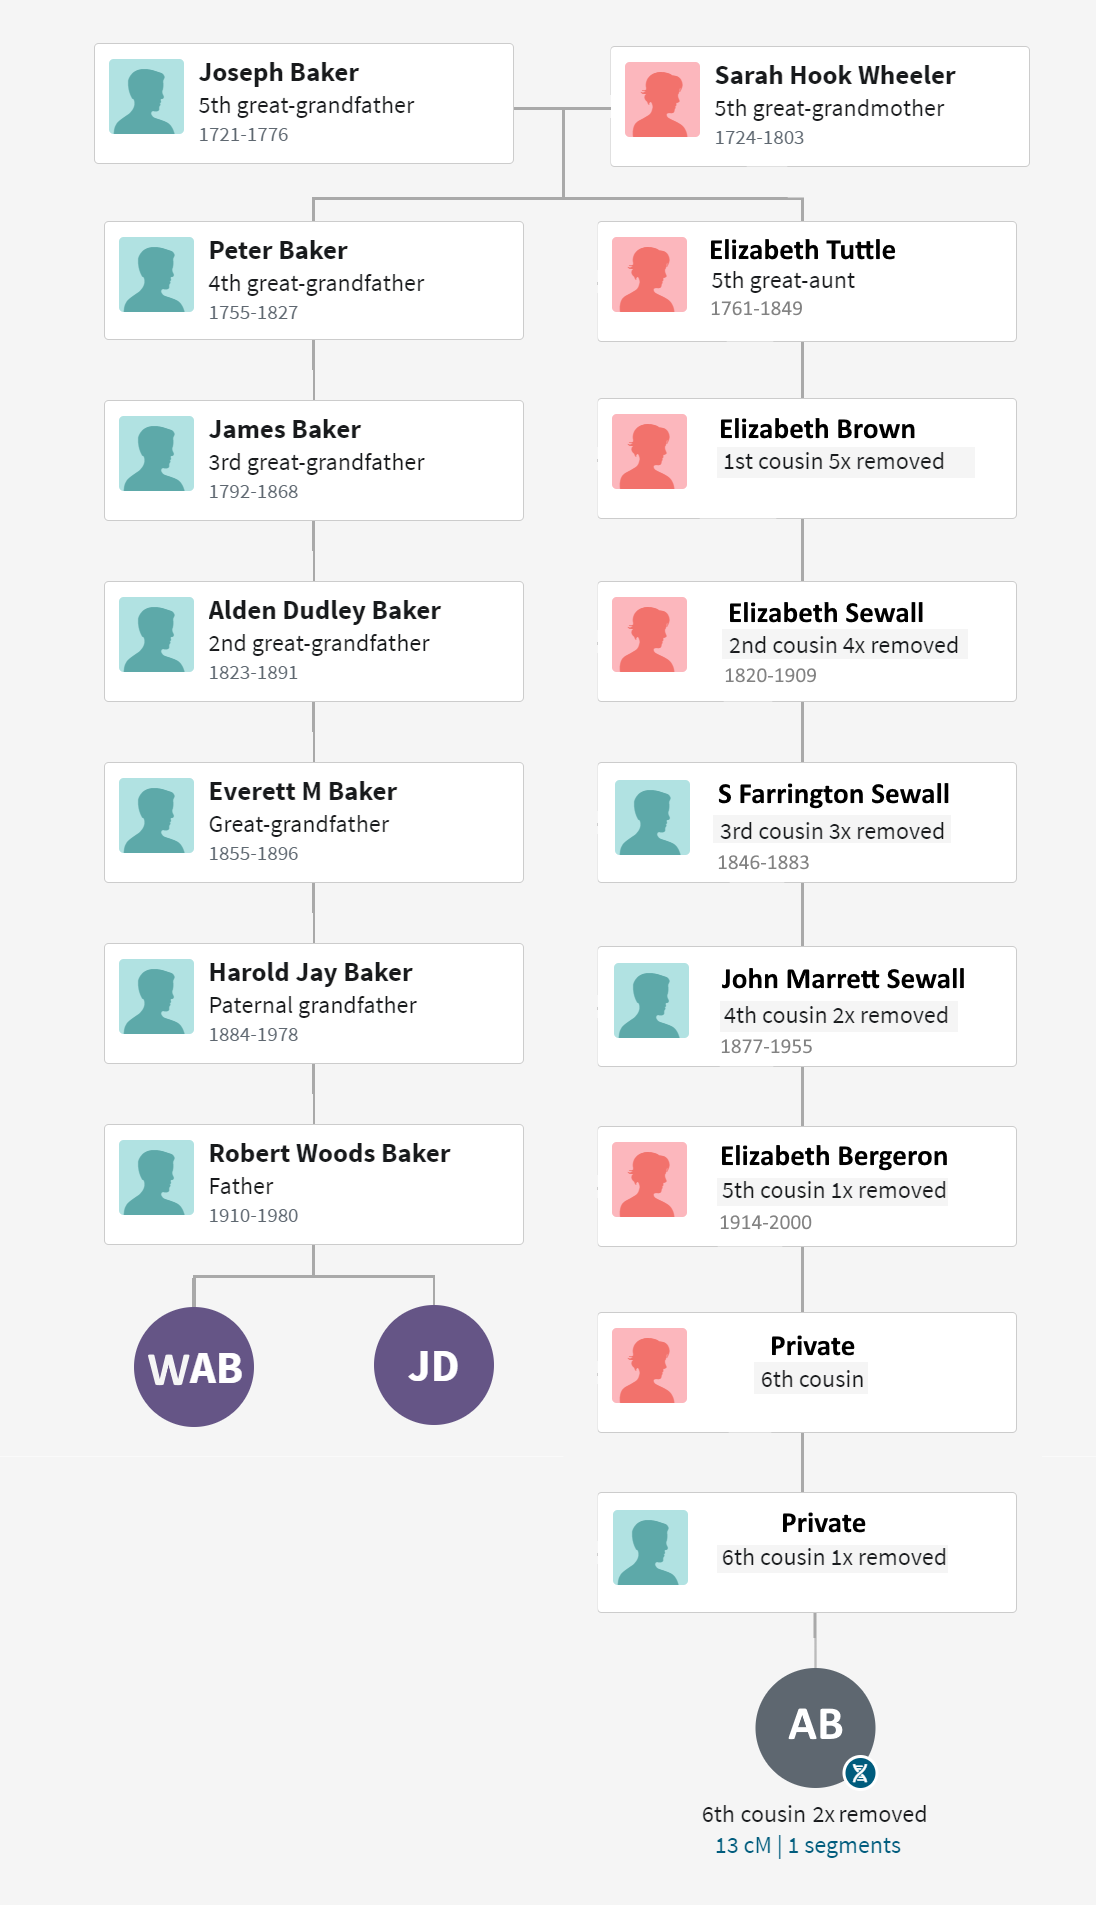The height and width of the screenshot is (1905, 1096).
Task: Open Peter Baker's name link
Action: click(278, 250)
